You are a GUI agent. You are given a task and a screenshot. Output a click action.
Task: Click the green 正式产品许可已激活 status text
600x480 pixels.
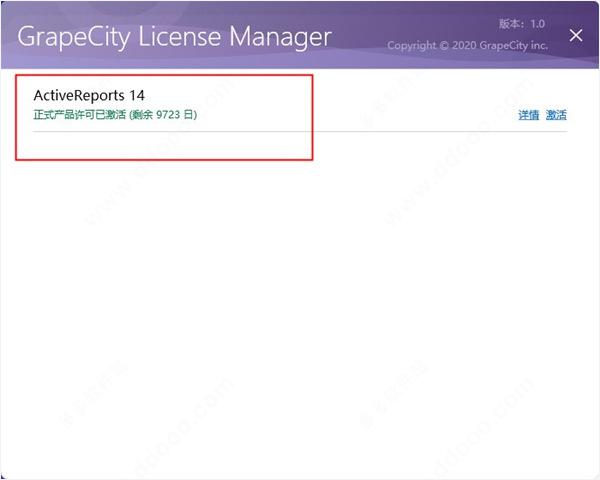coord(80,114)
